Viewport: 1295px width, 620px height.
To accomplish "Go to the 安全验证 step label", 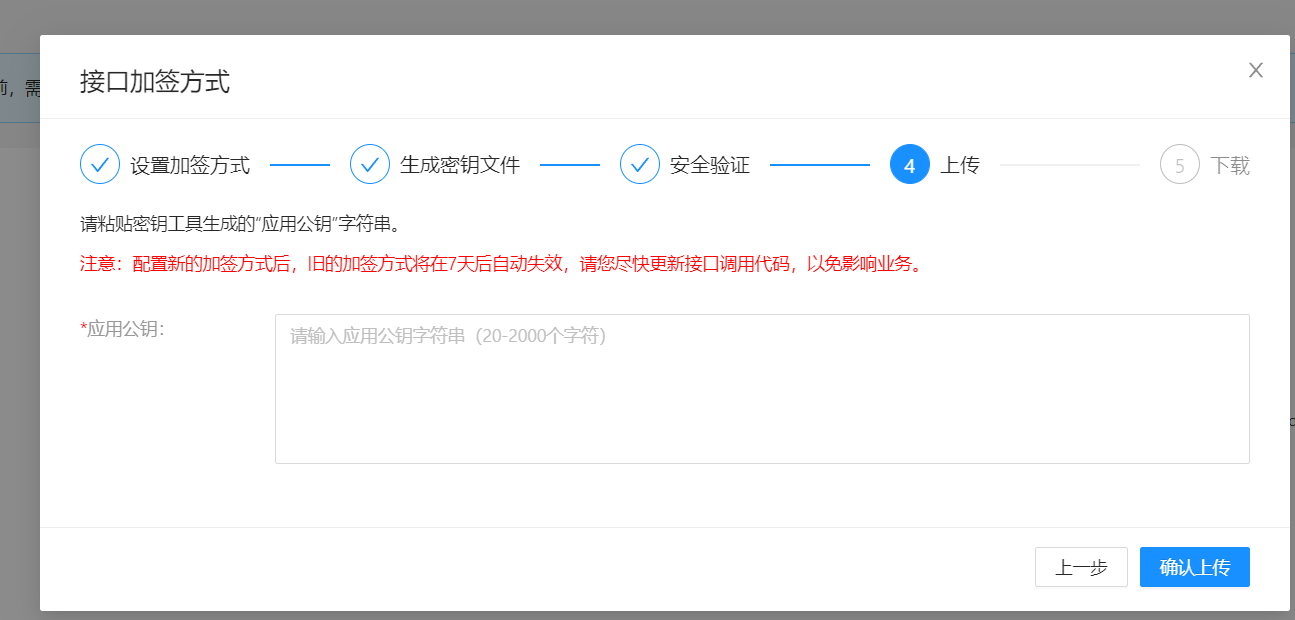I will point(710,166).
